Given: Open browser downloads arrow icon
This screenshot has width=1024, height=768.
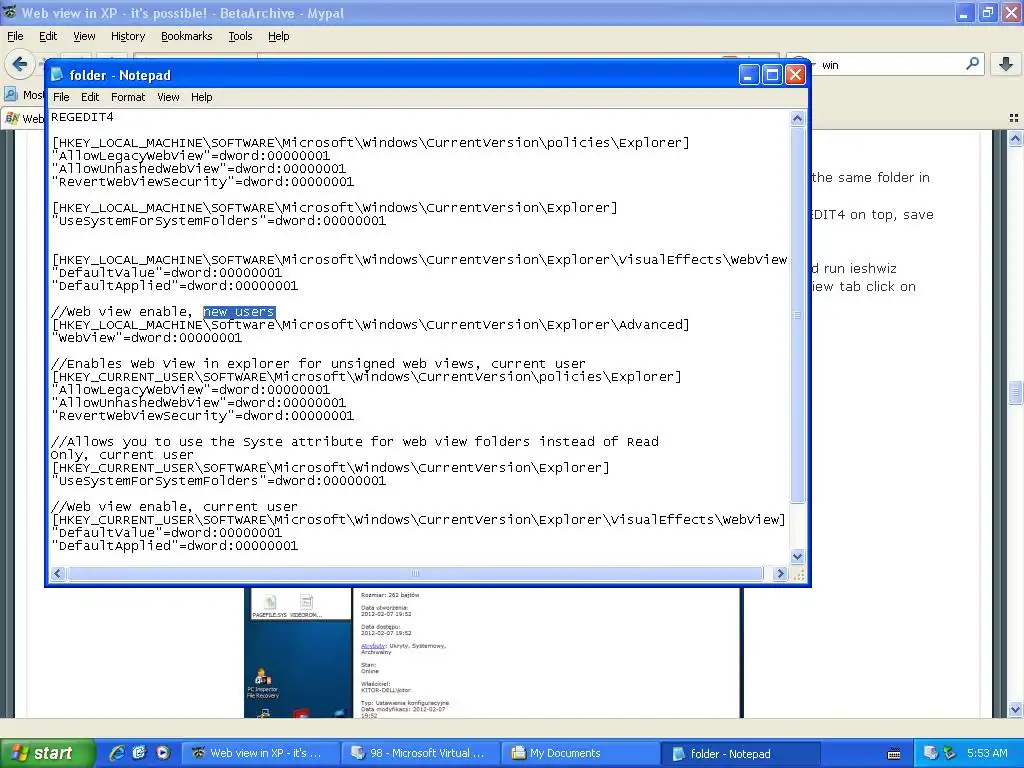Looking at the screenshot, I should click(1006, 64).
